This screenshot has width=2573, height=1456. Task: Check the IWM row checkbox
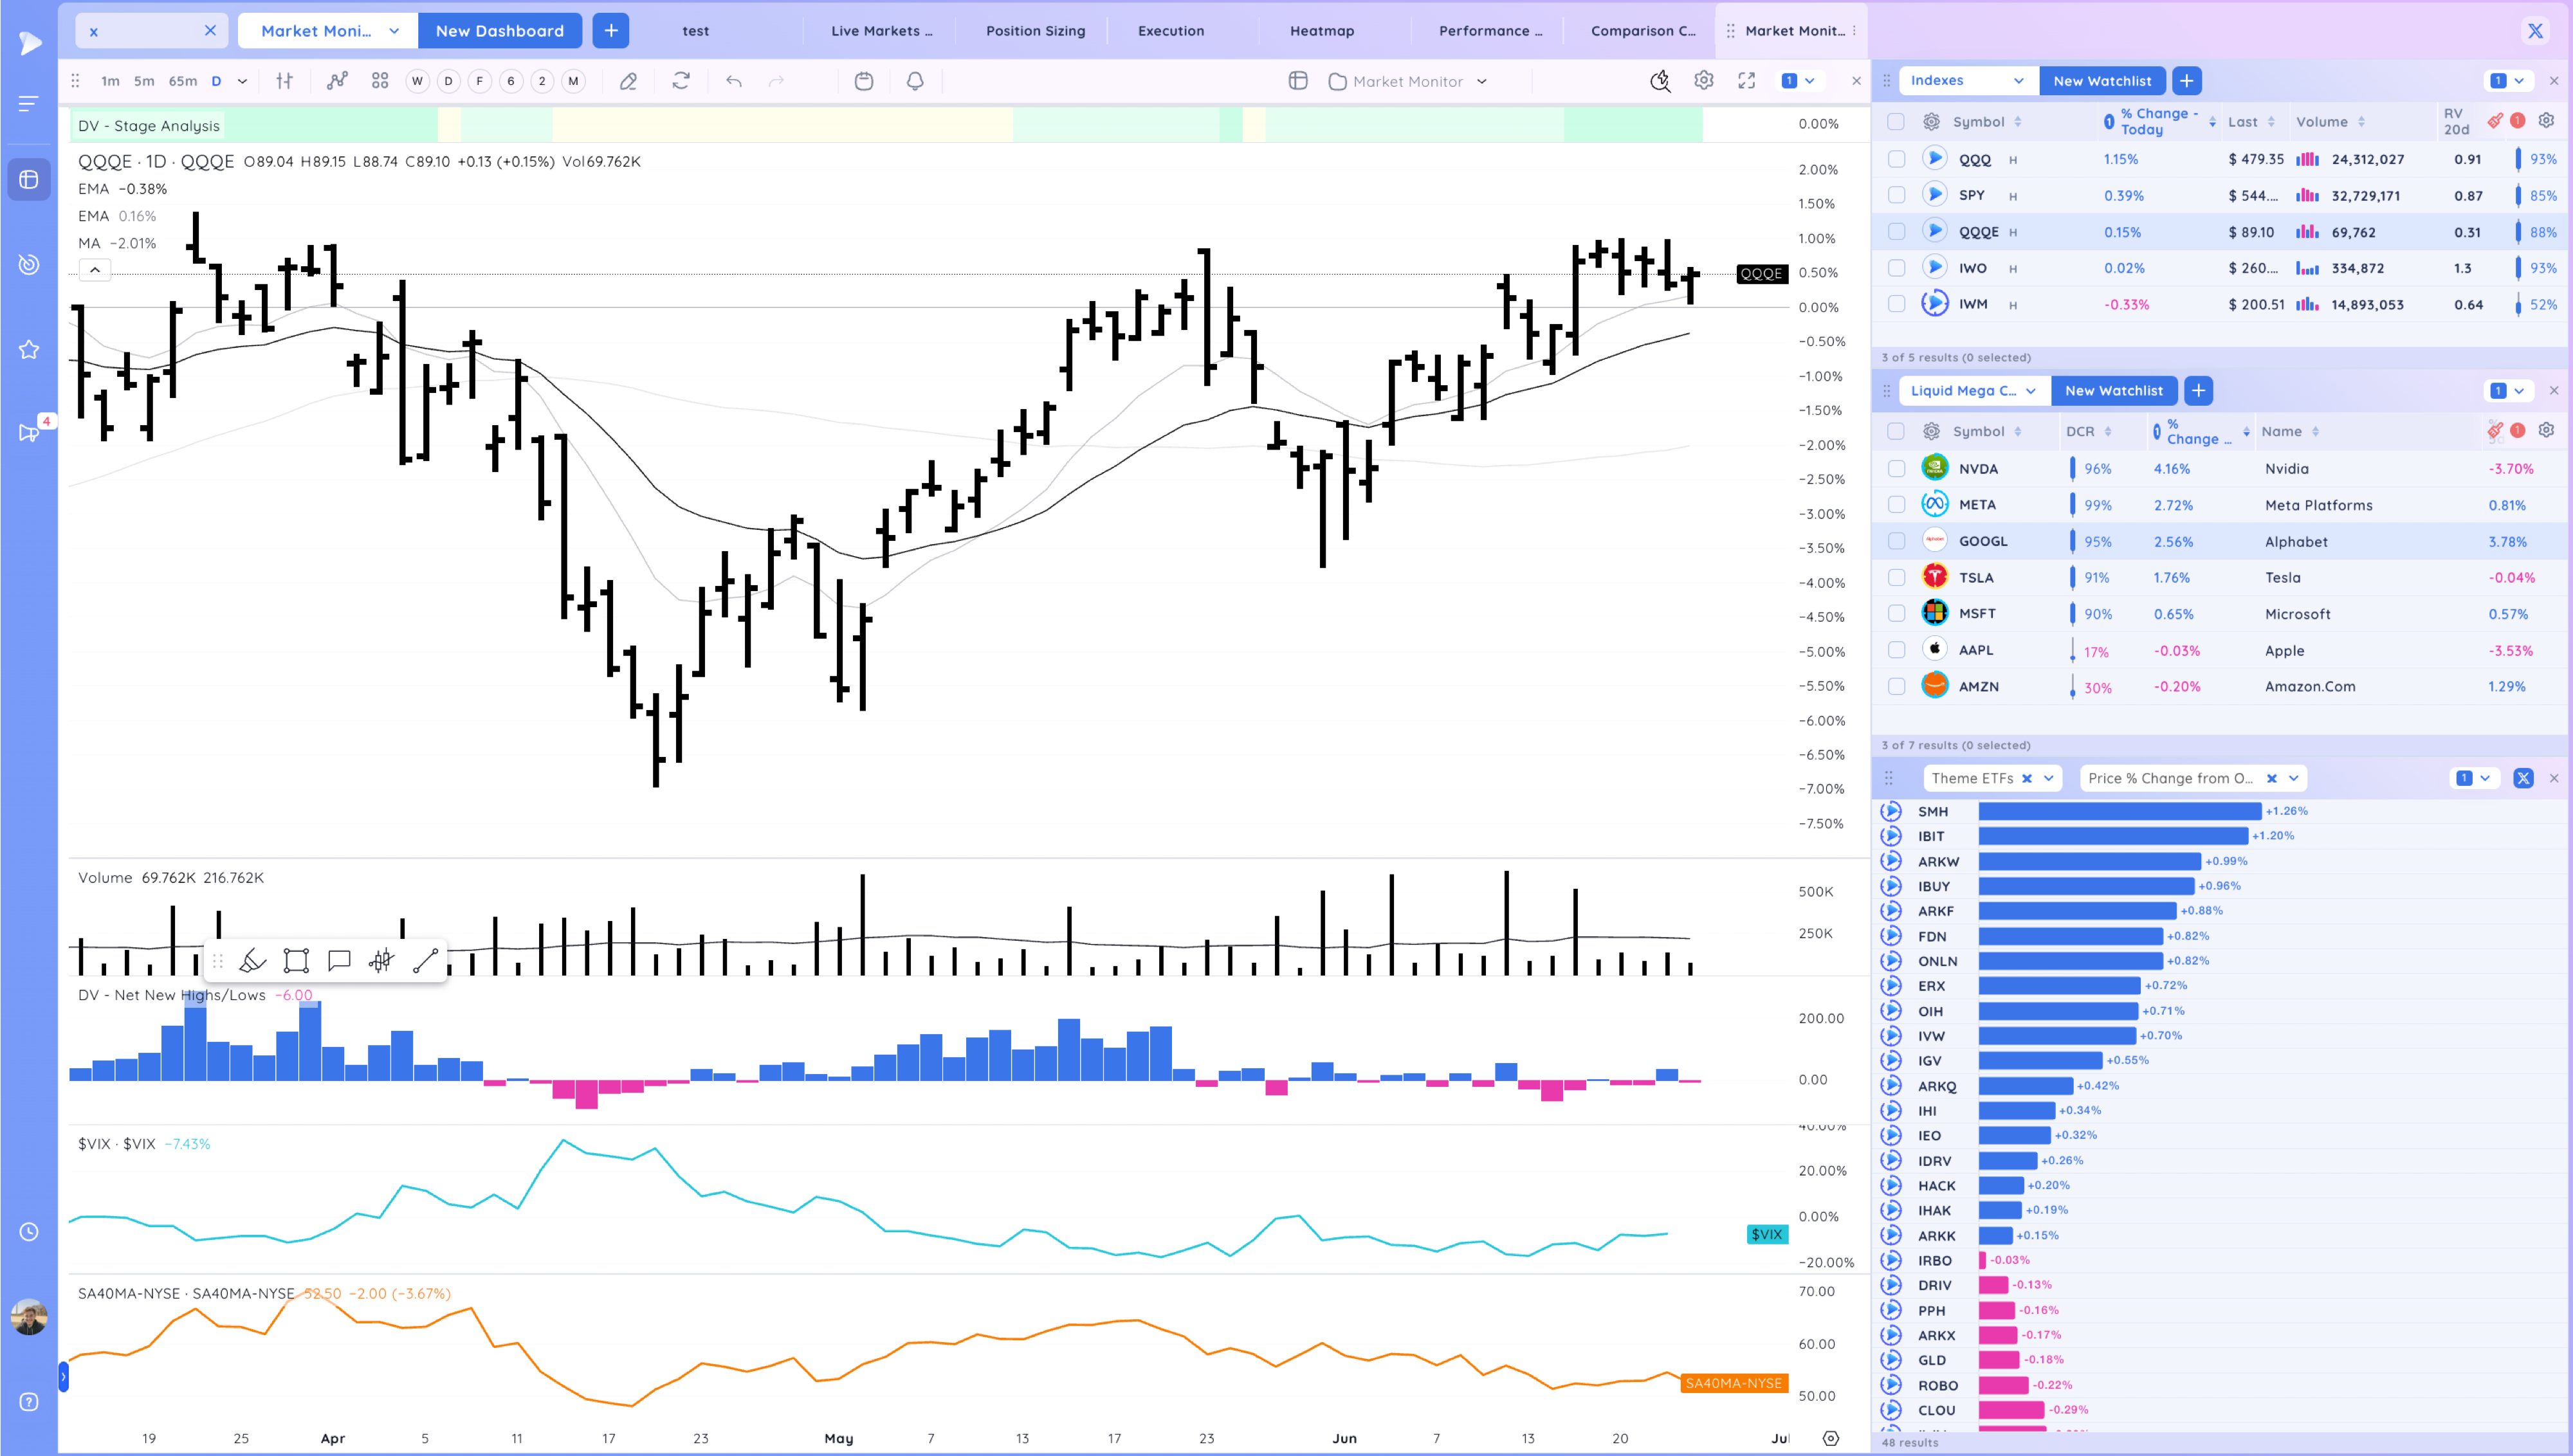pos(1896,304)
